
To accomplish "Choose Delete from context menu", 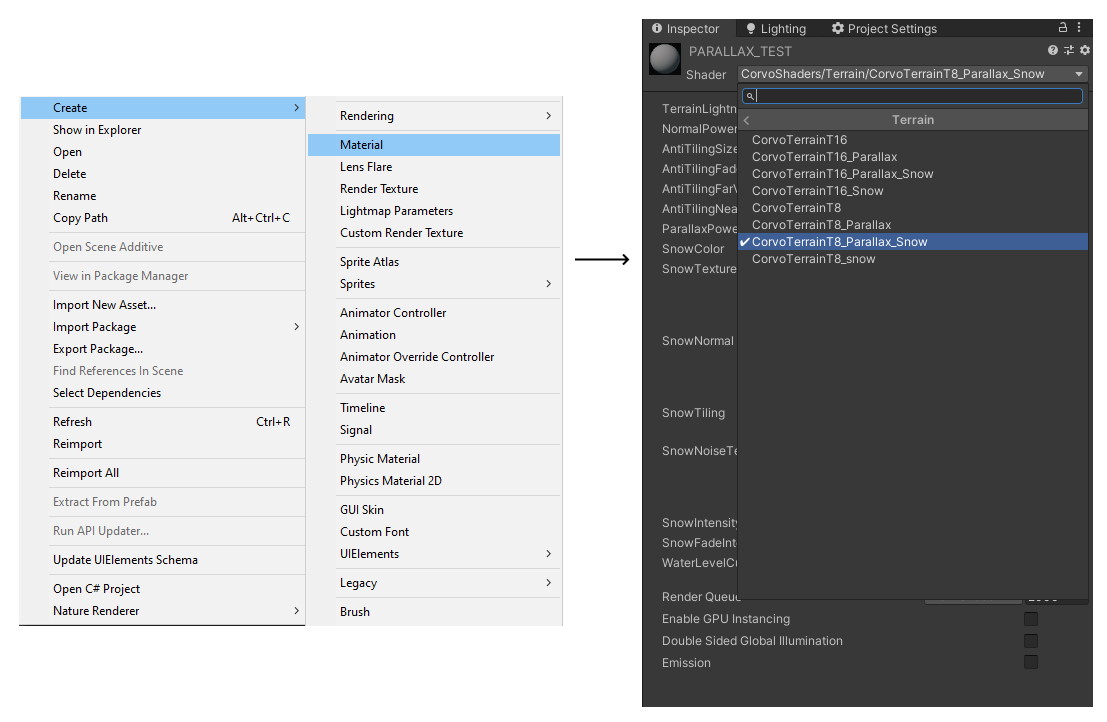I will (162, 174).
